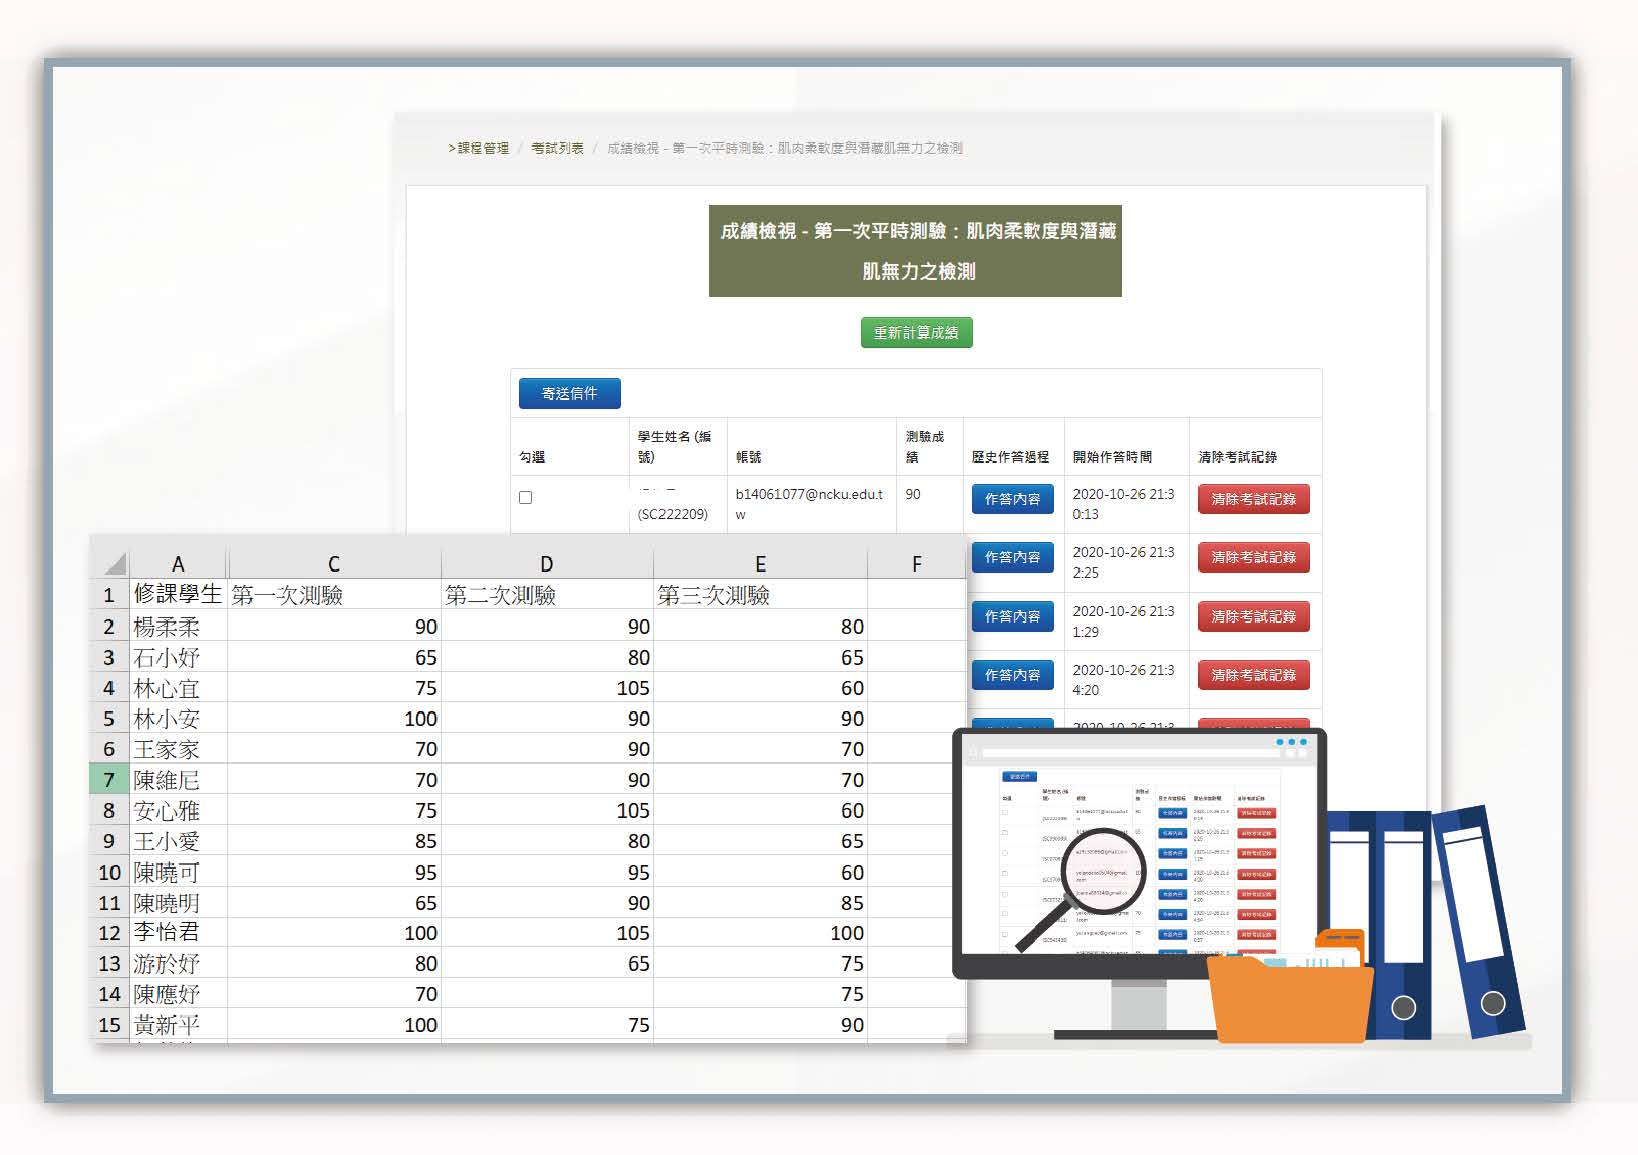
Task: Select column C header in spreadsheet
Action: point(334,564)
